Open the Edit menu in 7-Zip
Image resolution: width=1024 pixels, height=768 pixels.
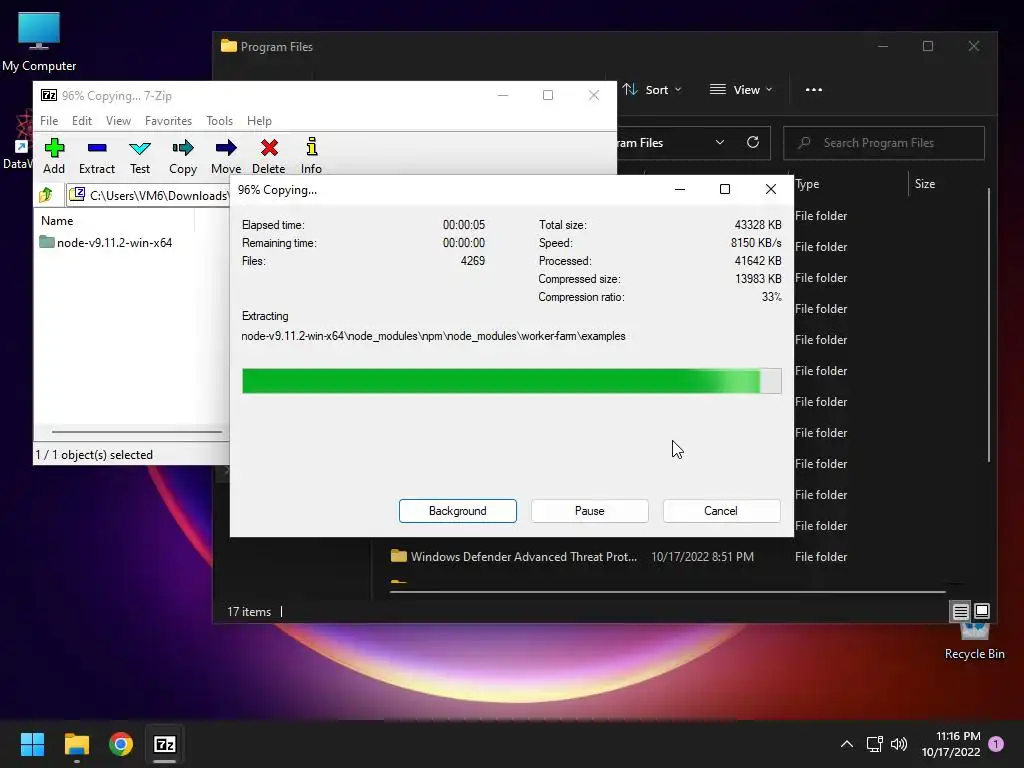pyautogui.click(x=82, y=121)
